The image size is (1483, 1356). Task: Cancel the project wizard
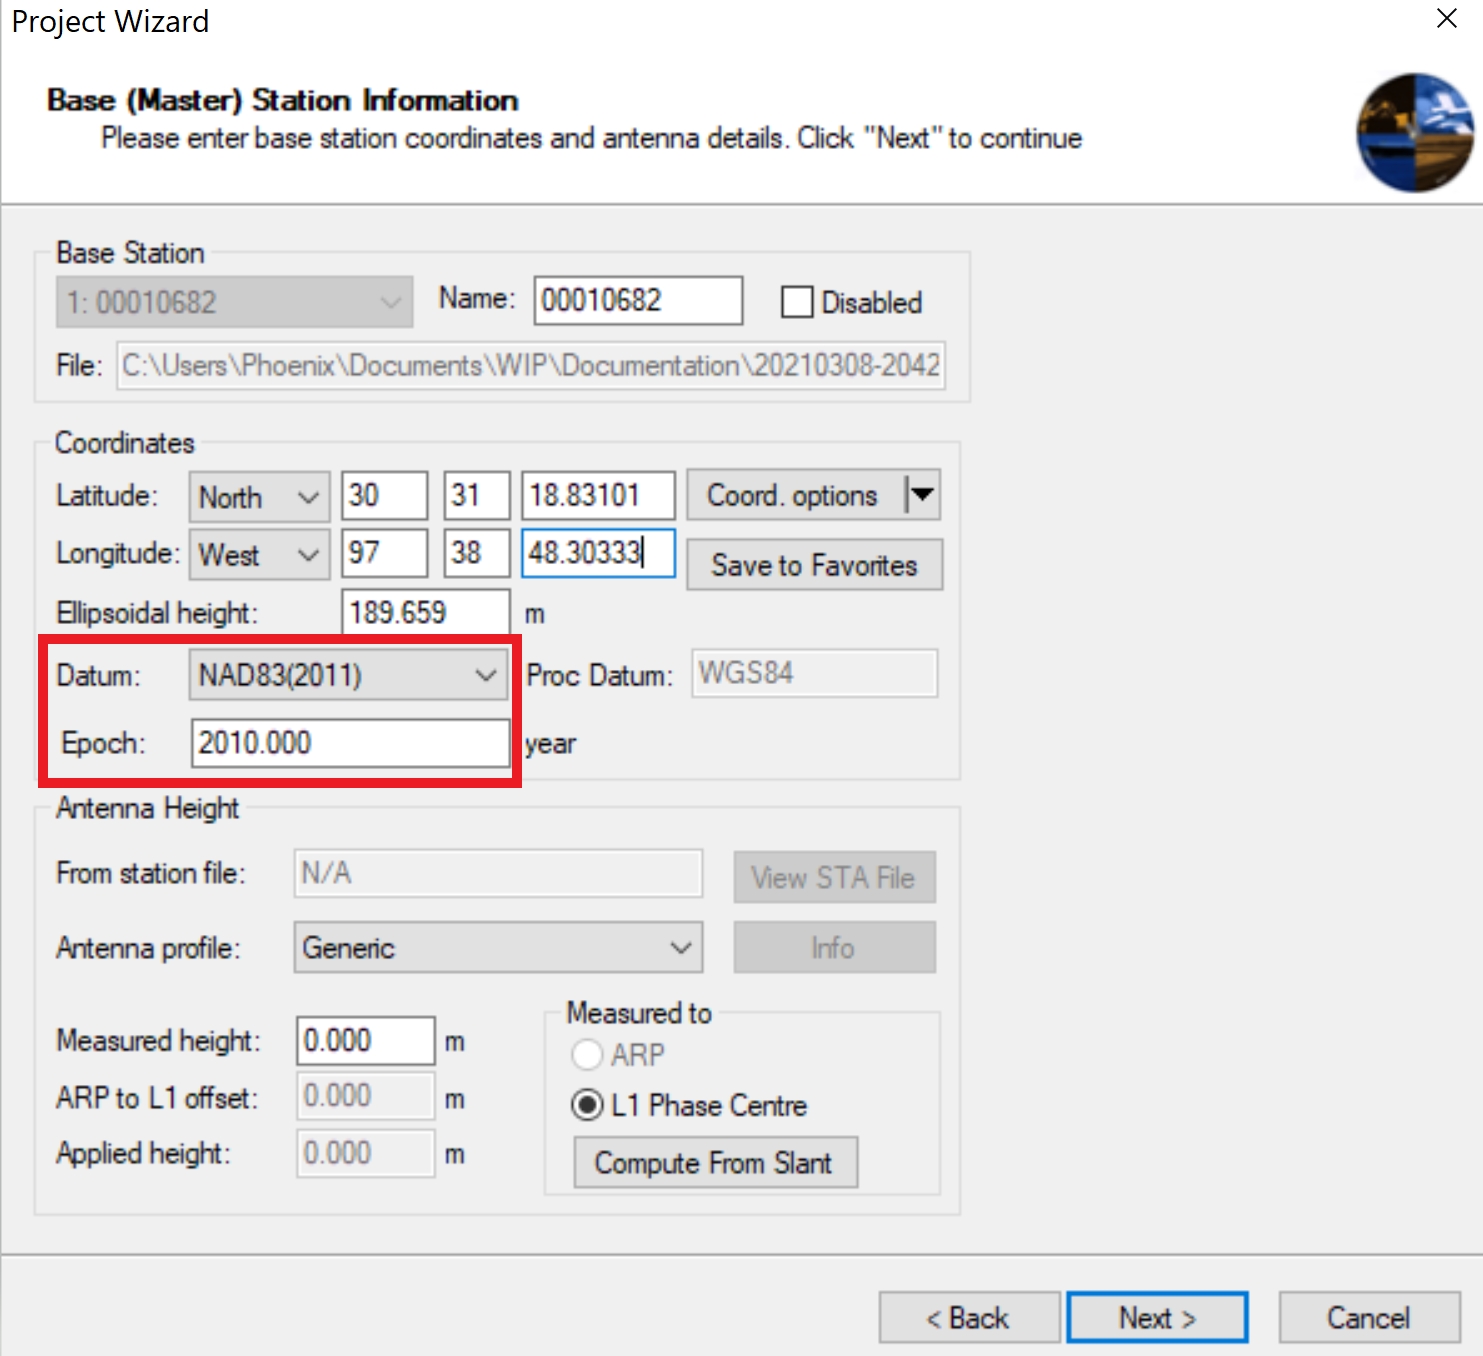(x=1368, y=1318)
